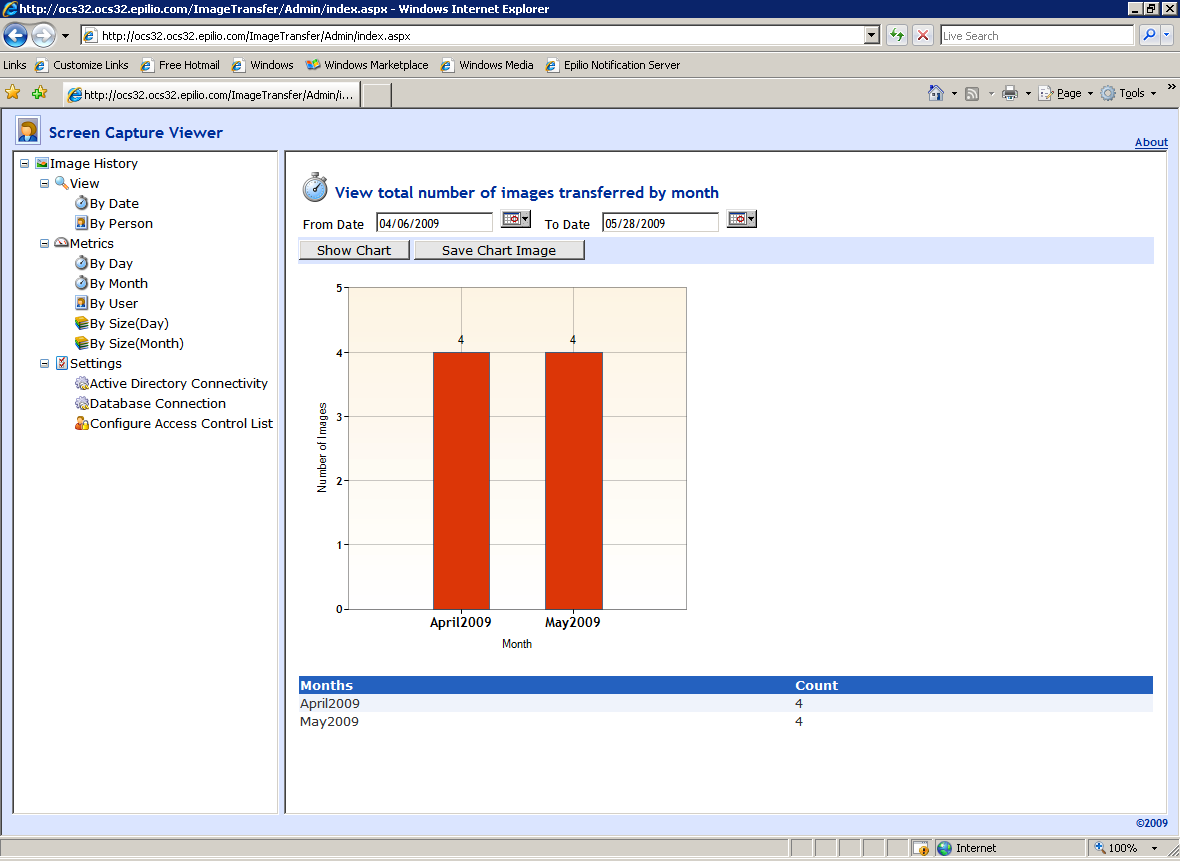The image size is (1180, 861).
Task: Click the Add to Favorites icon
Action: 39,93
